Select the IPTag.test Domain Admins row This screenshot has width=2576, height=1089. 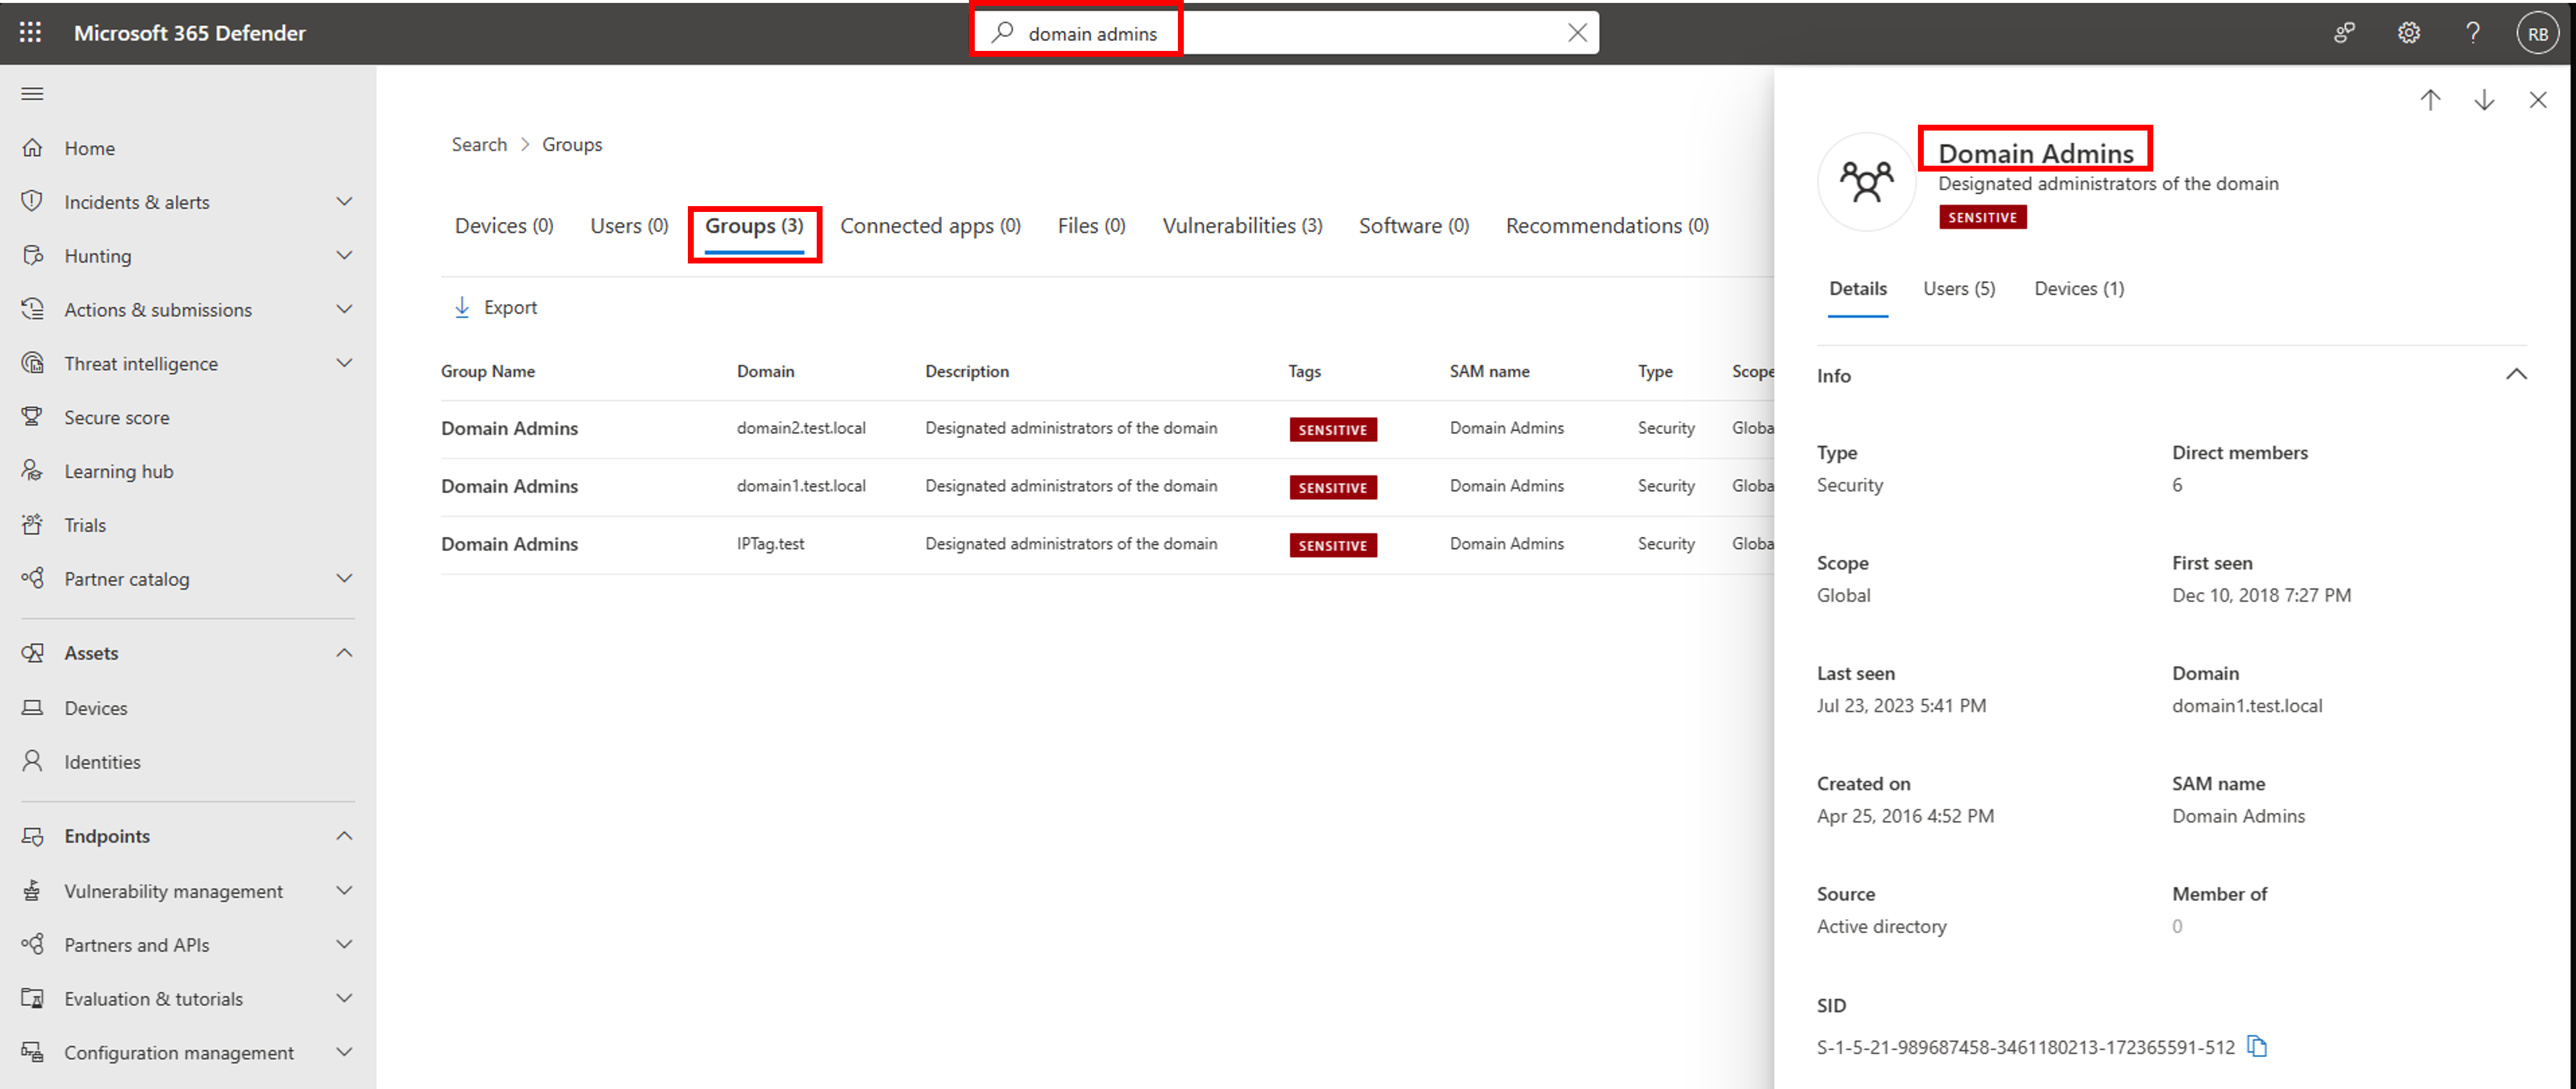(509, 545)
